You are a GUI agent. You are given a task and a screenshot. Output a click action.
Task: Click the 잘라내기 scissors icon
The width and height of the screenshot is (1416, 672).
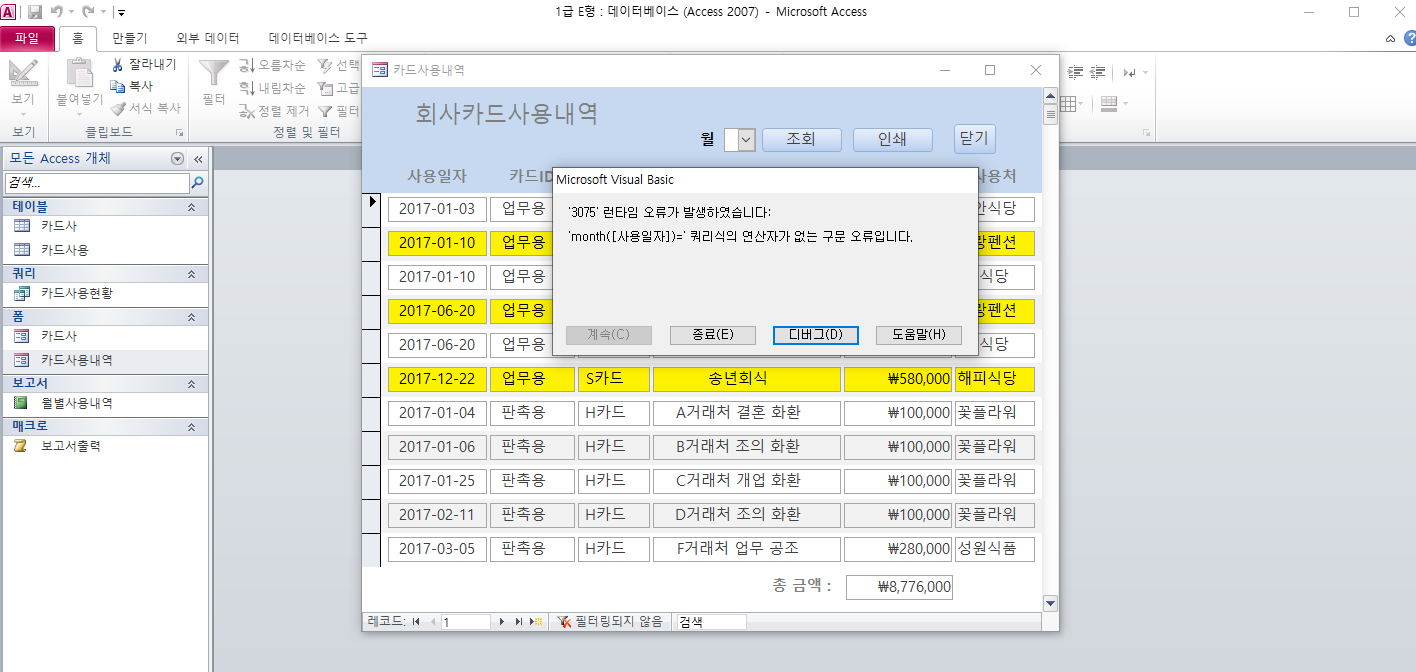[x=118, y=65]
